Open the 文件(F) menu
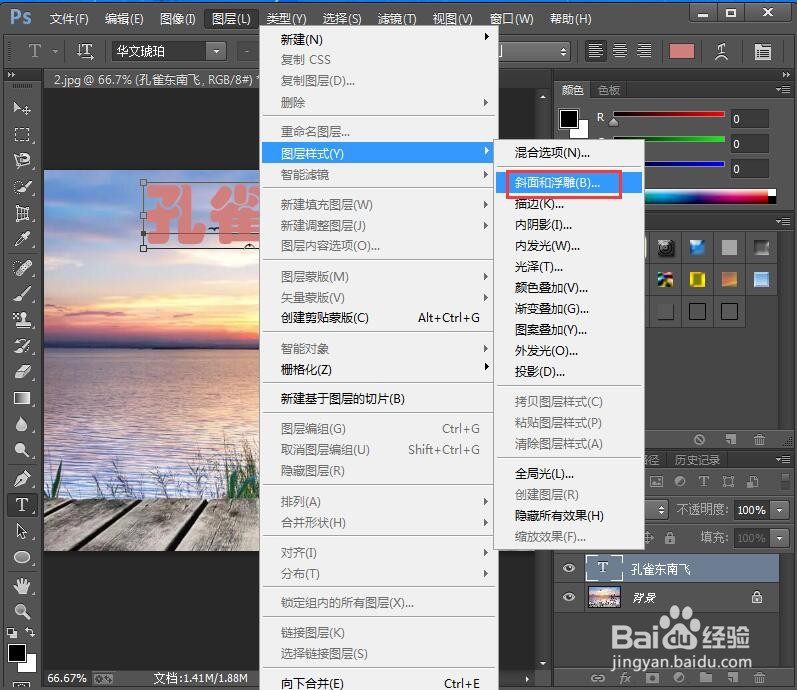This screenshot has height=690, width=797. pos(69,19)
